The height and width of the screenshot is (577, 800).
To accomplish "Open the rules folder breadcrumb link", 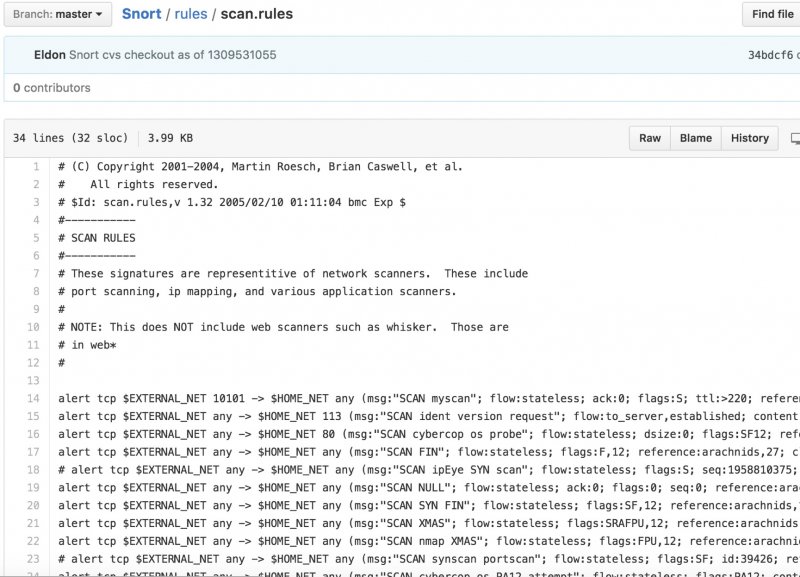I will click(x=191, y=14).
